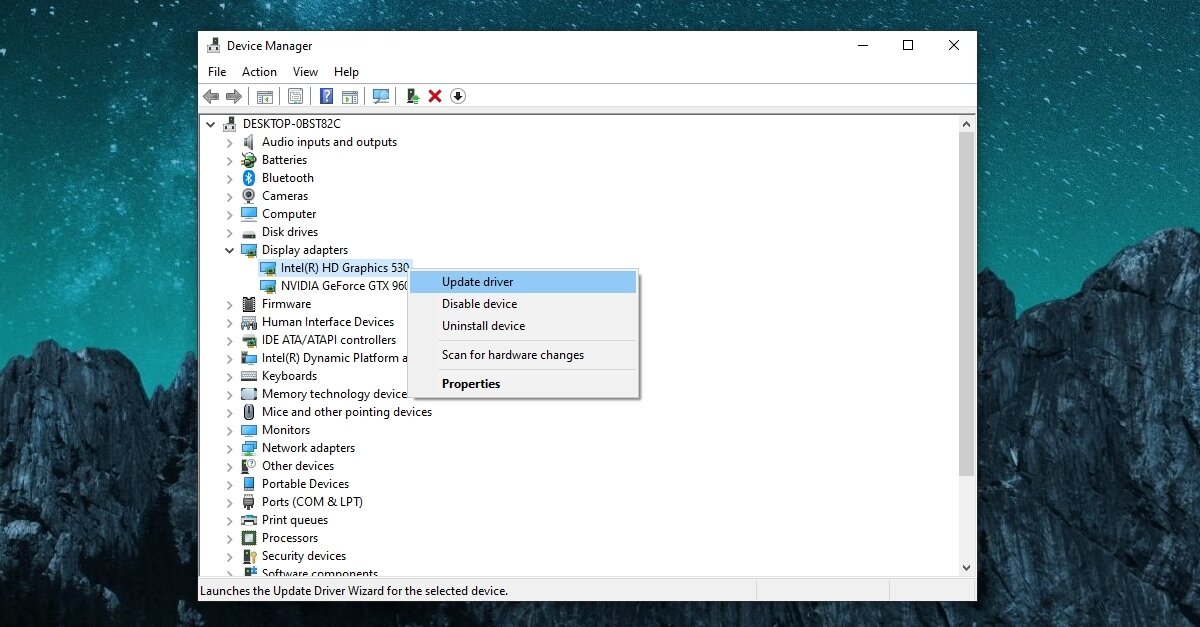
Task: Click the black down-arrow toolbar icon
Action: 458,96
